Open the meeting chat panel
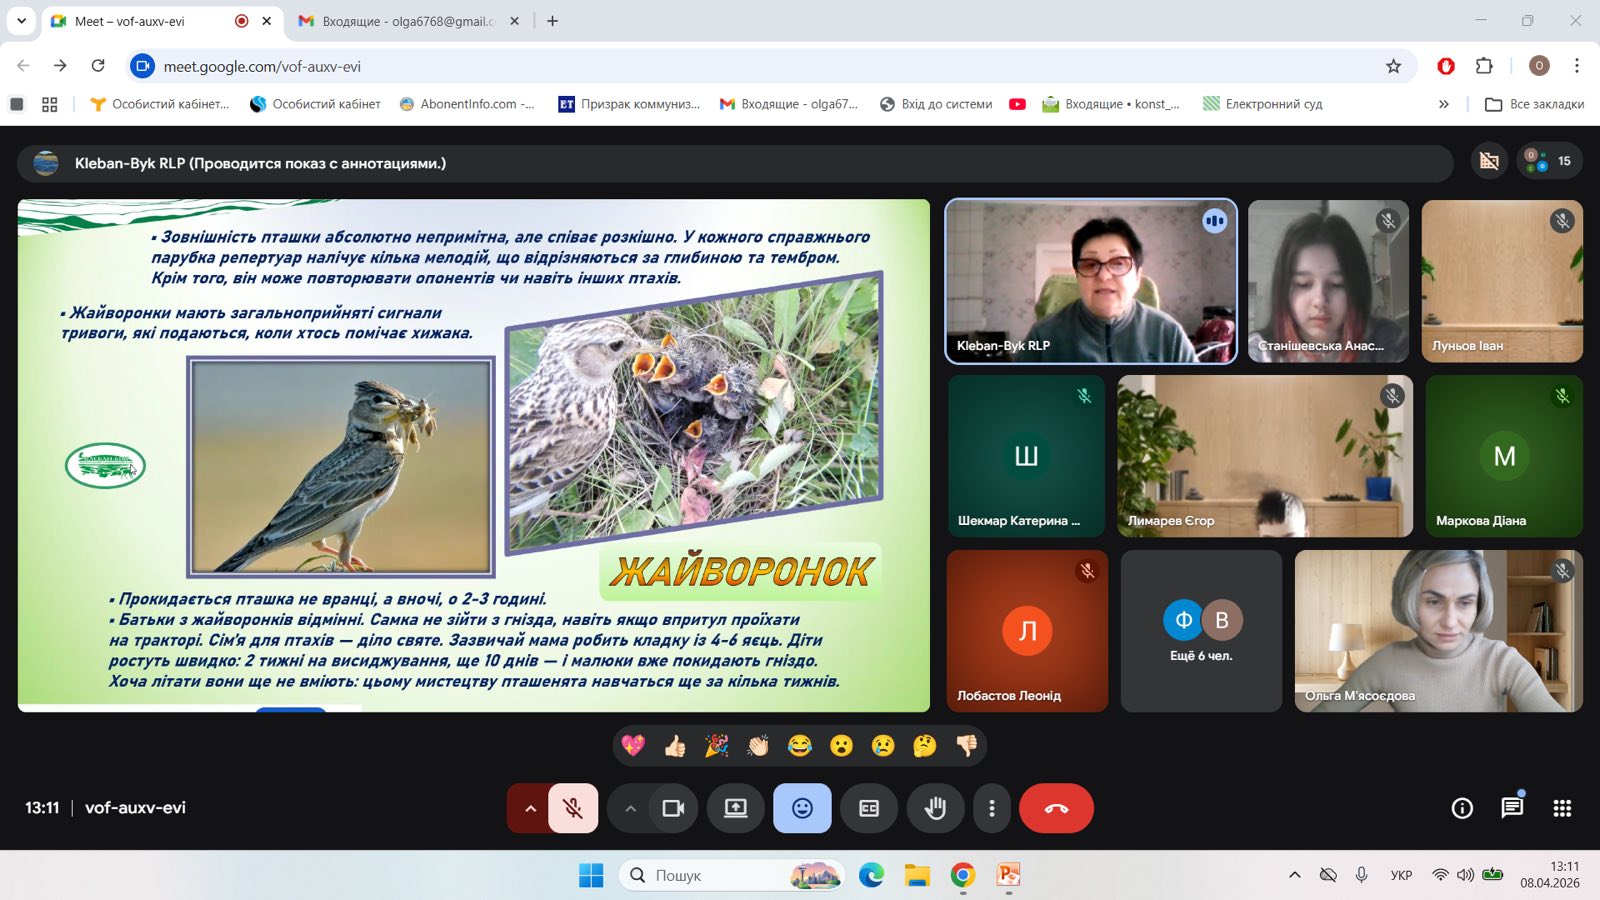This screenshot has height=900, width=1600. point(1512,808)
